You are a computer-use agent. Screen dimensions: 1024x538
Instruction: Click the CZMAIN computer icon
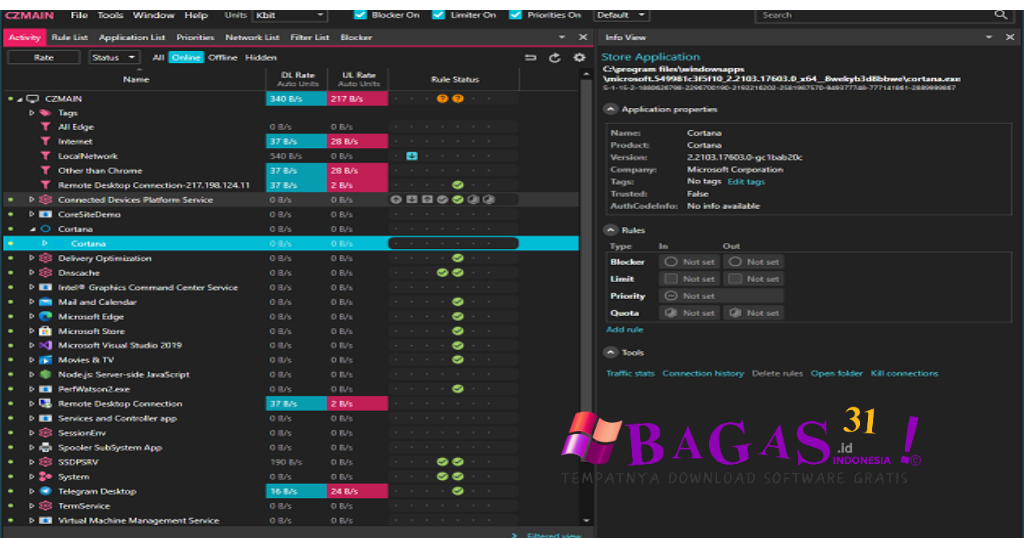[32, 99]
